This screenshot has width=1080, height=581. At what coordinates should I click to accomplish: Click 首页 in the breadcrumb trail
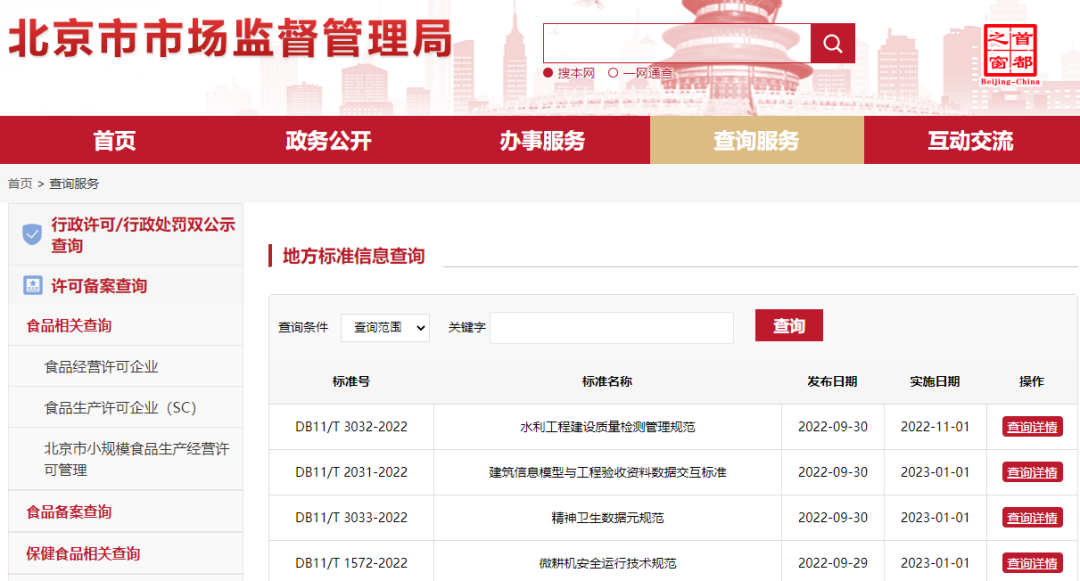(18, 183)
